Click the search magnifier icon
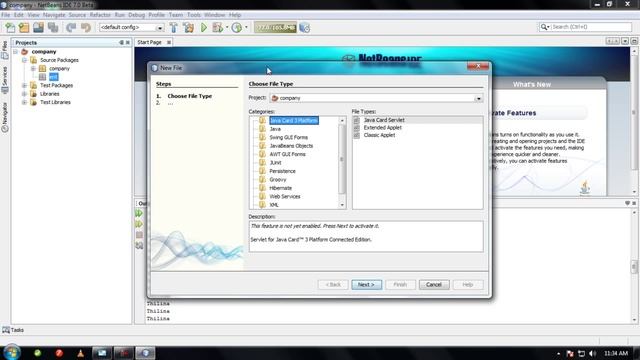The image size is (640, 360). click(544, 27)
